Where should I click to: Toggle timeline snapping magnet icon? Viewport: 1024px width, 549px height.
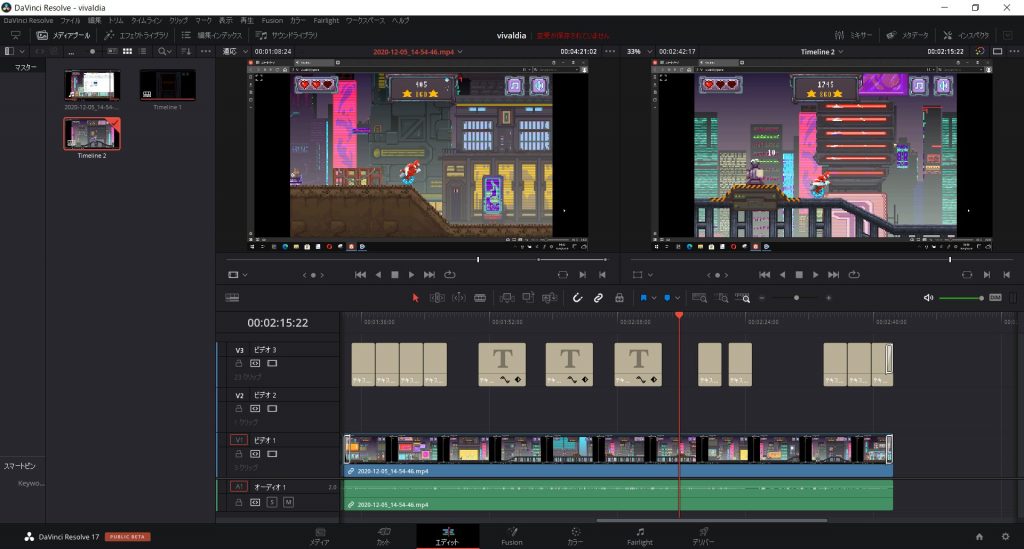pos(577,298)
